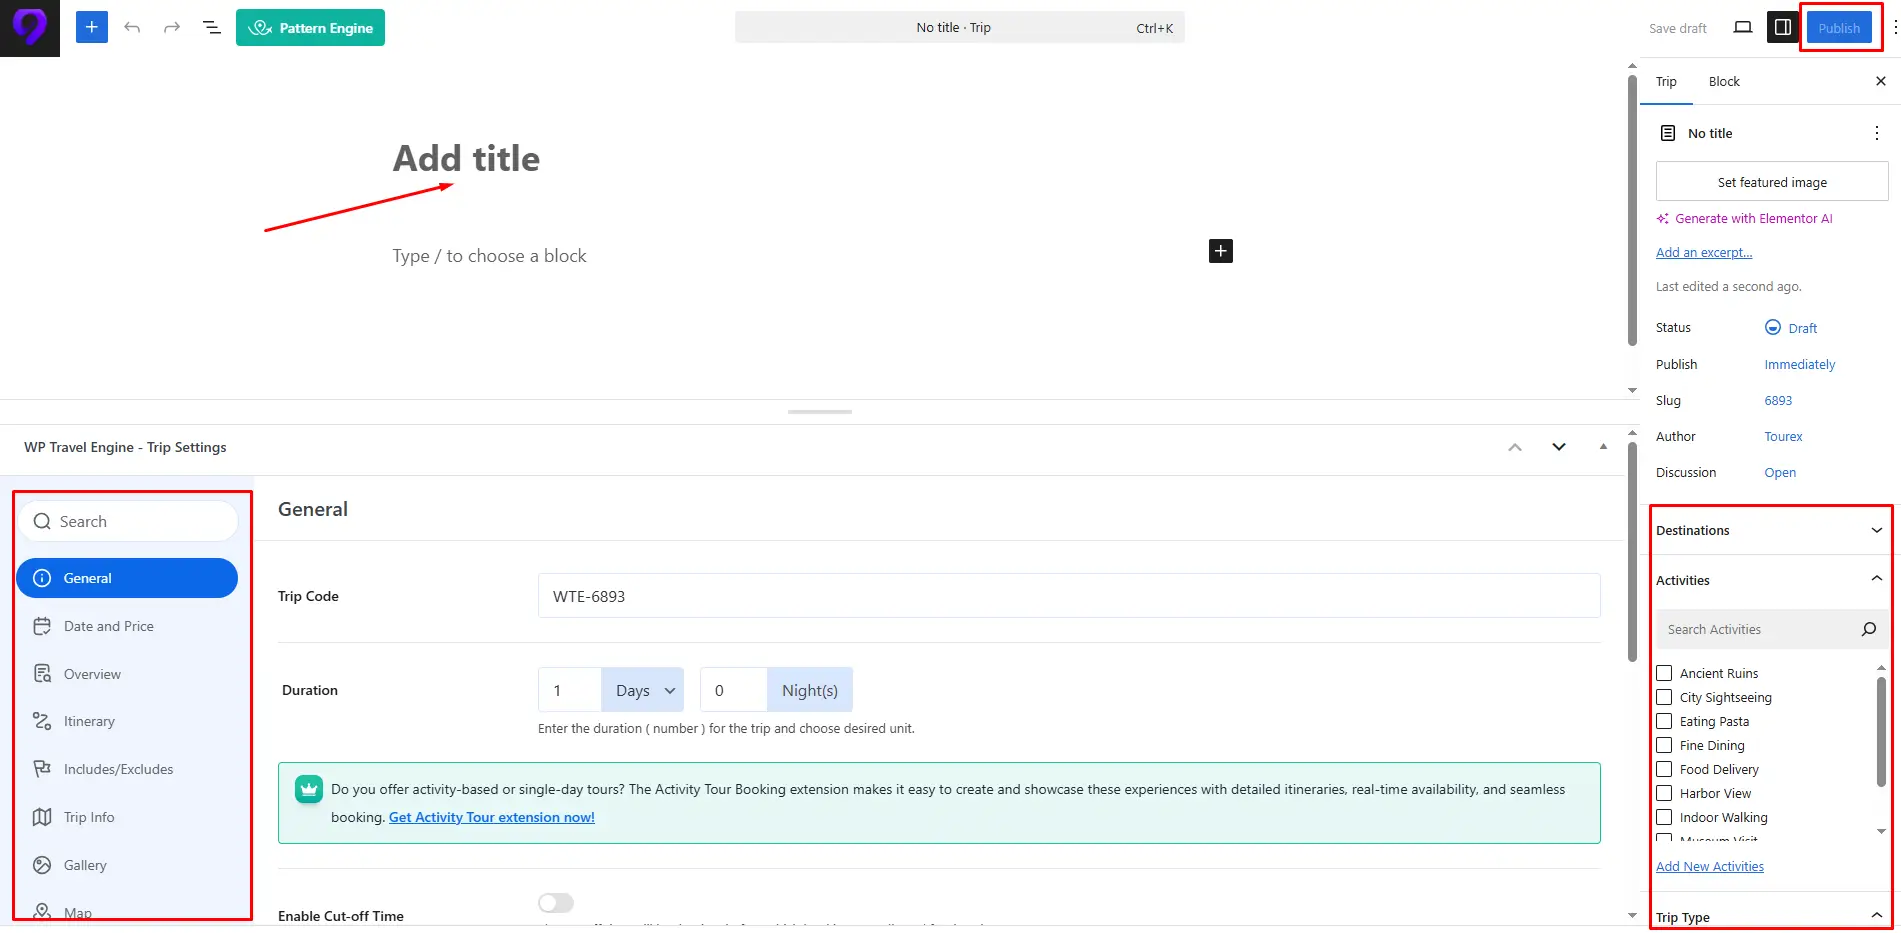Open the preview device icon
Screen dimensions: 1901x933
pos(1743,28)
